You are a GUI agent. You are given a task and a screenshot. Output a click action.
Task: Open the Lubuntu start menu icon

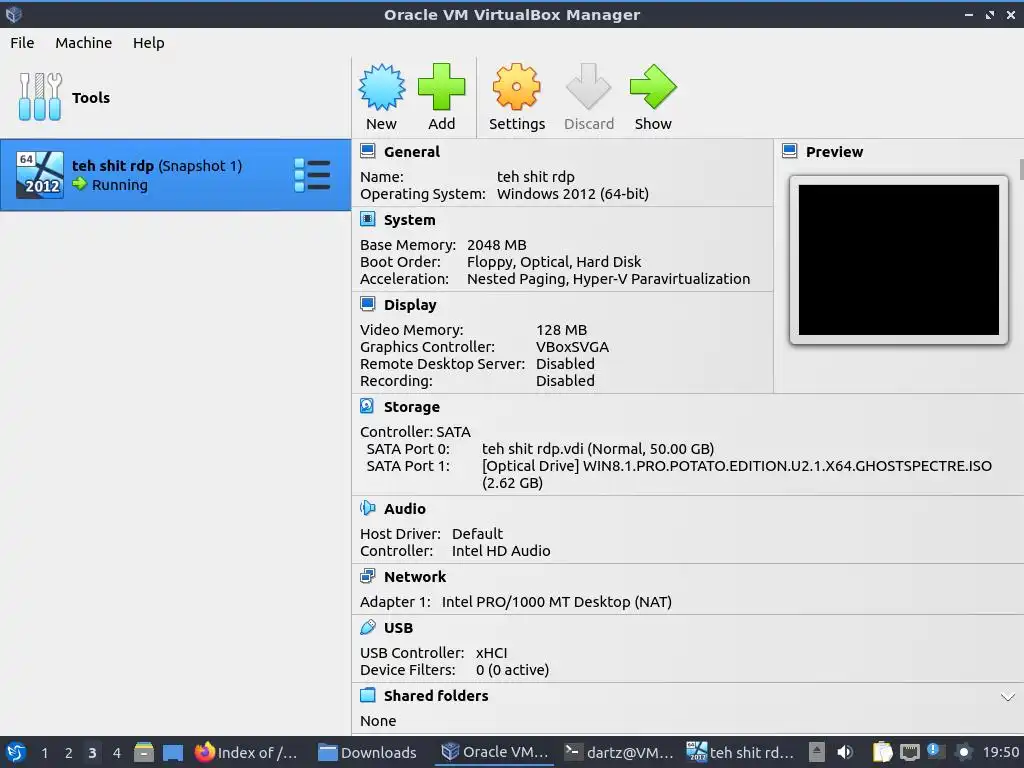pyautogui.click(x=16, y=752)
